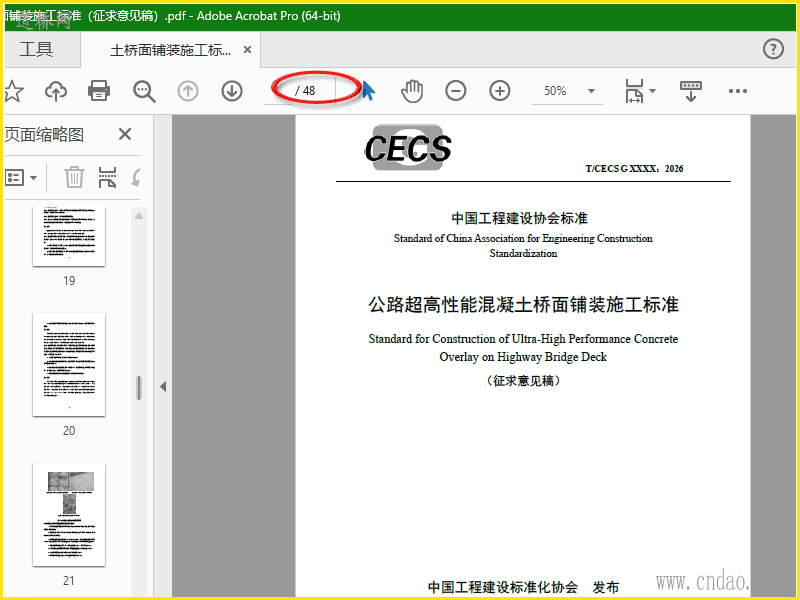Click the bookmark star icon
The height and width of the screenshot is (600, 800).
pos(14,91)
